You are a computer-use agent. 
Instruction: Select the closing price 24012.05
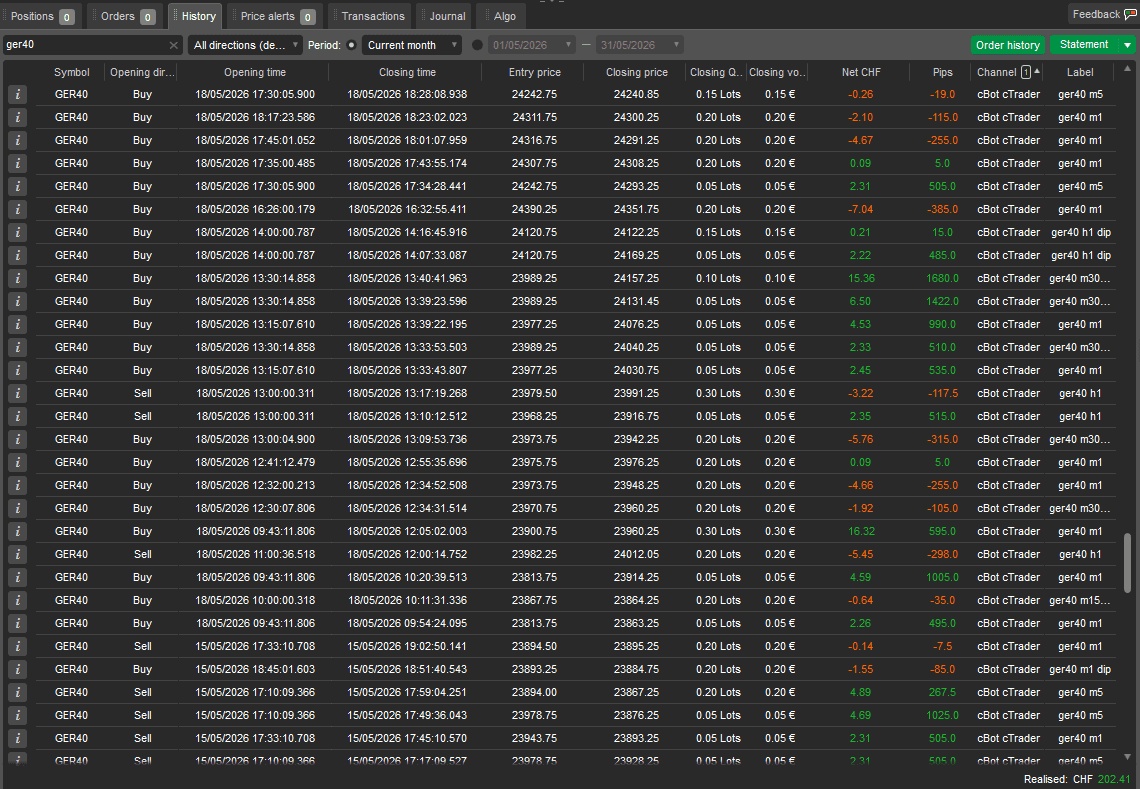(x=636, y=554)
